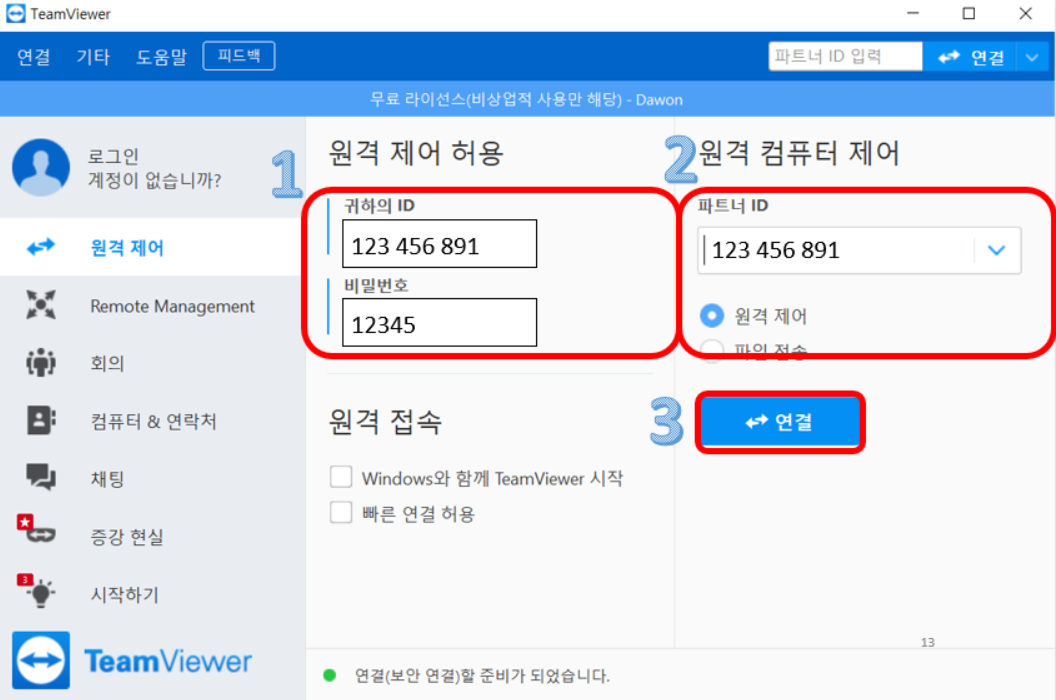Click the 계정이 없습니까? link
Image resolution: width=1056 pixels, height=700 pixels.
(x=154, y=180)
